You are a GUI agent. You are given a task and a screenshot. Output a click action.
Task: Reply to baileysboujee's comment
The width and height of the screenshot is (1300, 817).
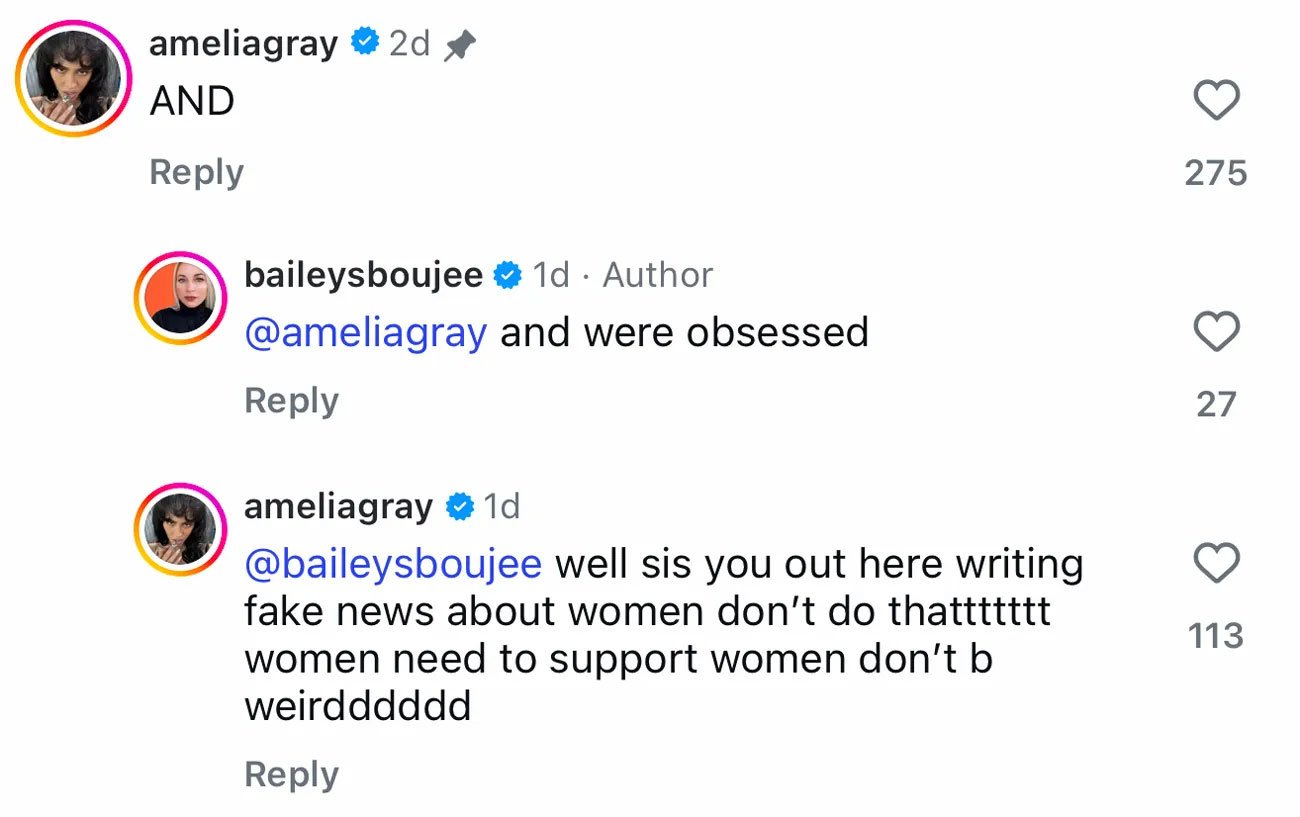tap(291, 399)
